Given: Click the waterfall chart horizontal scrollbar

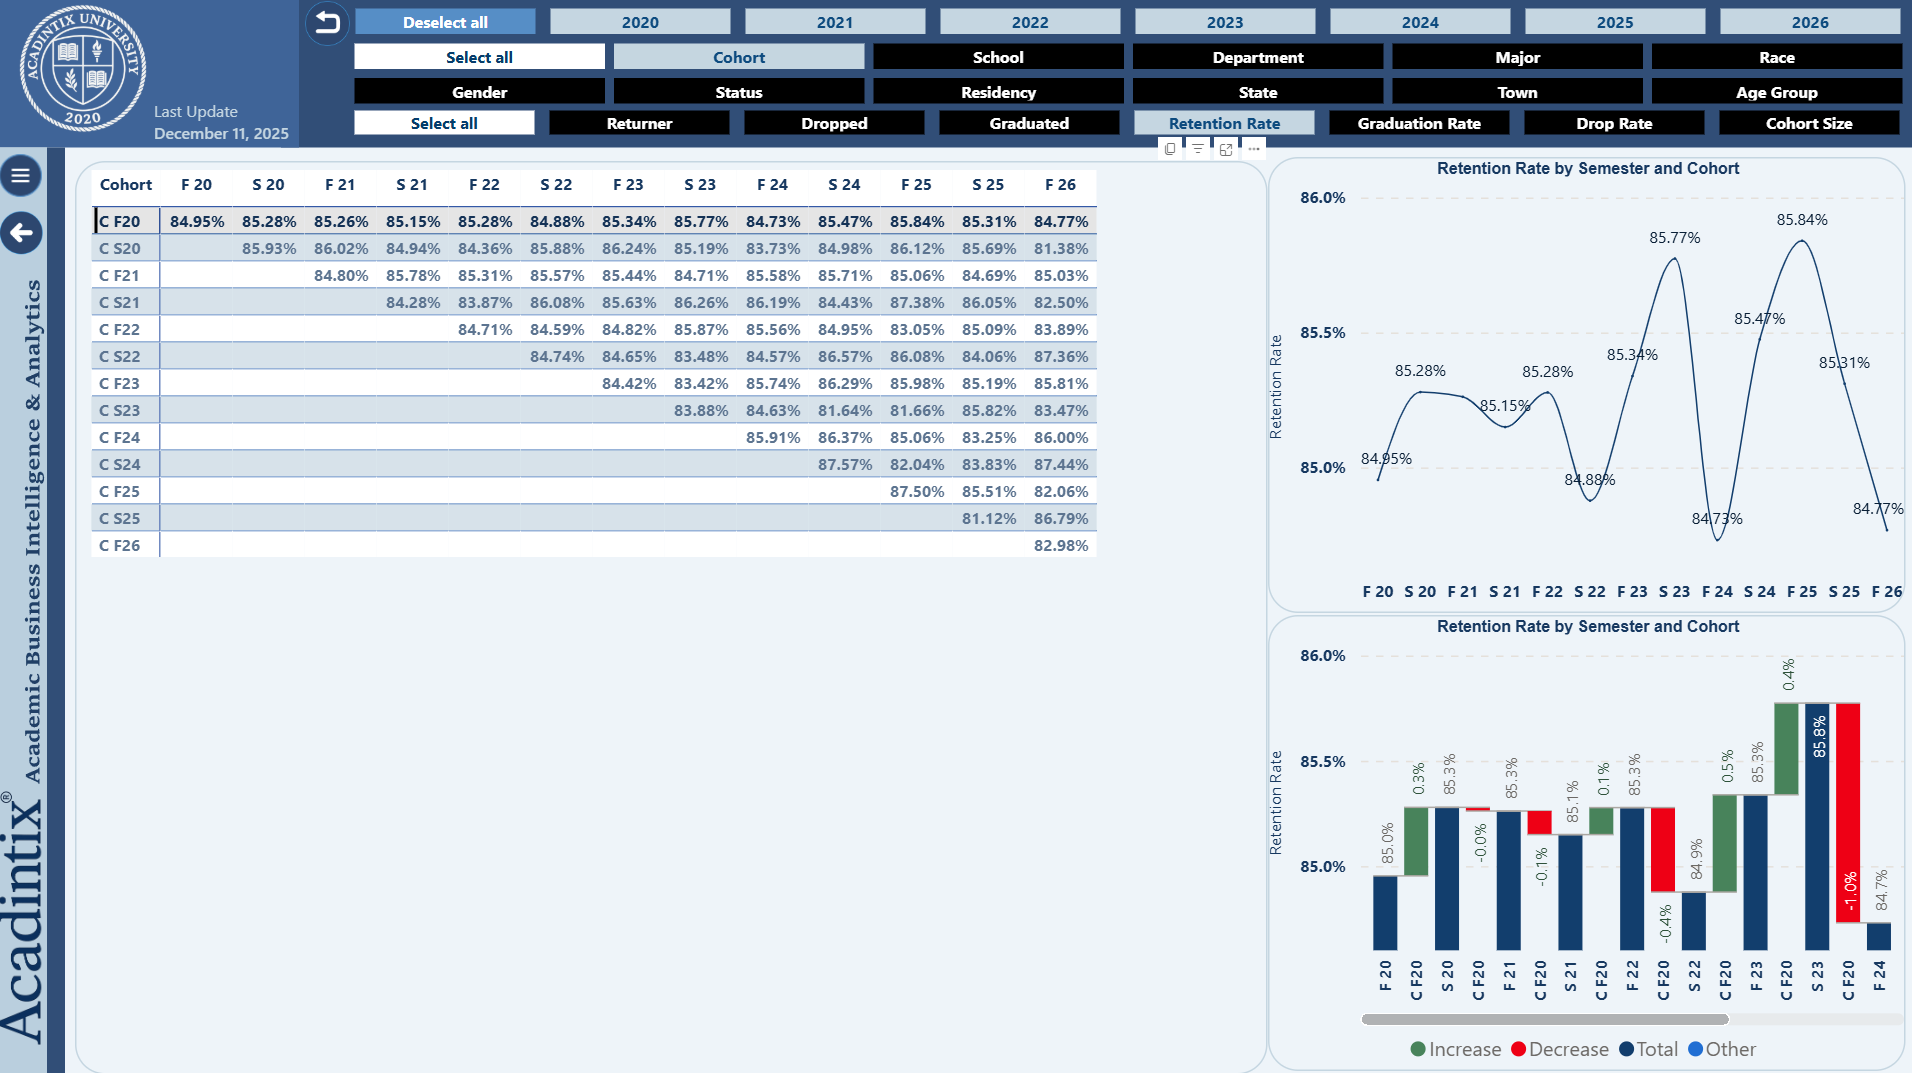Looking at the screenshot, I should click(1544, 1019).
